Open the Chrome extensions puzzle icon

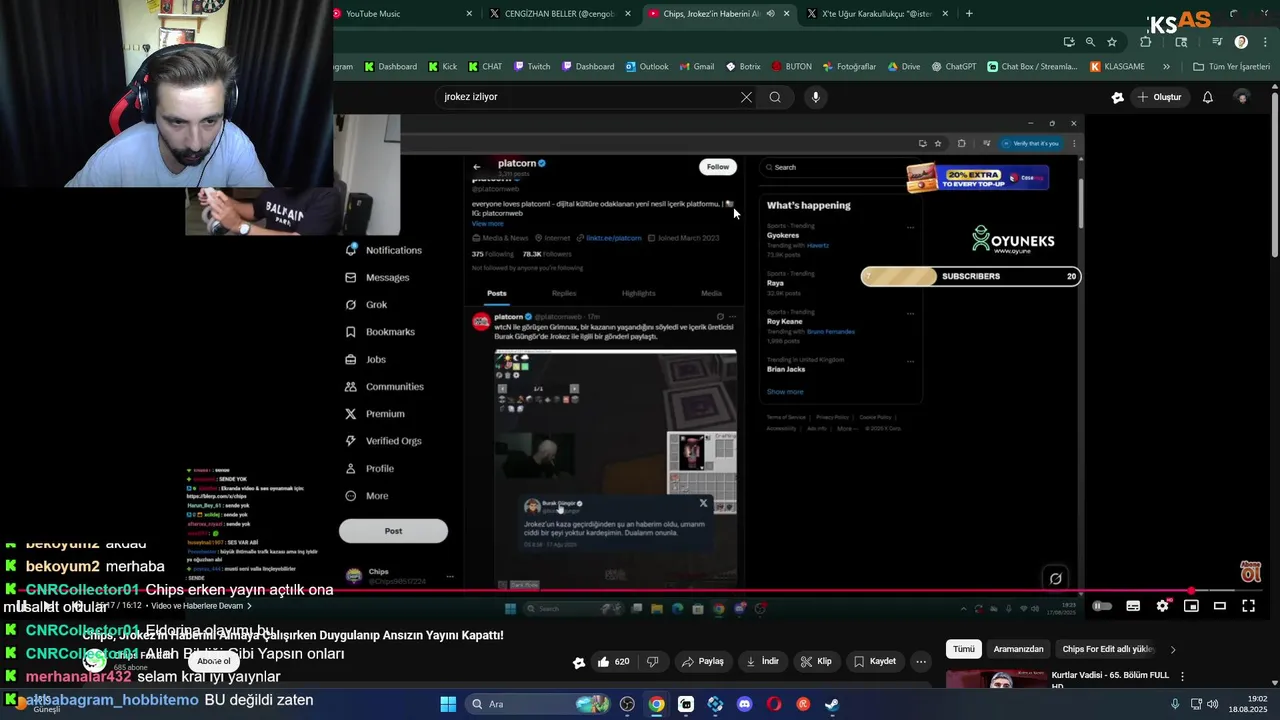[x=1146, y=42]
